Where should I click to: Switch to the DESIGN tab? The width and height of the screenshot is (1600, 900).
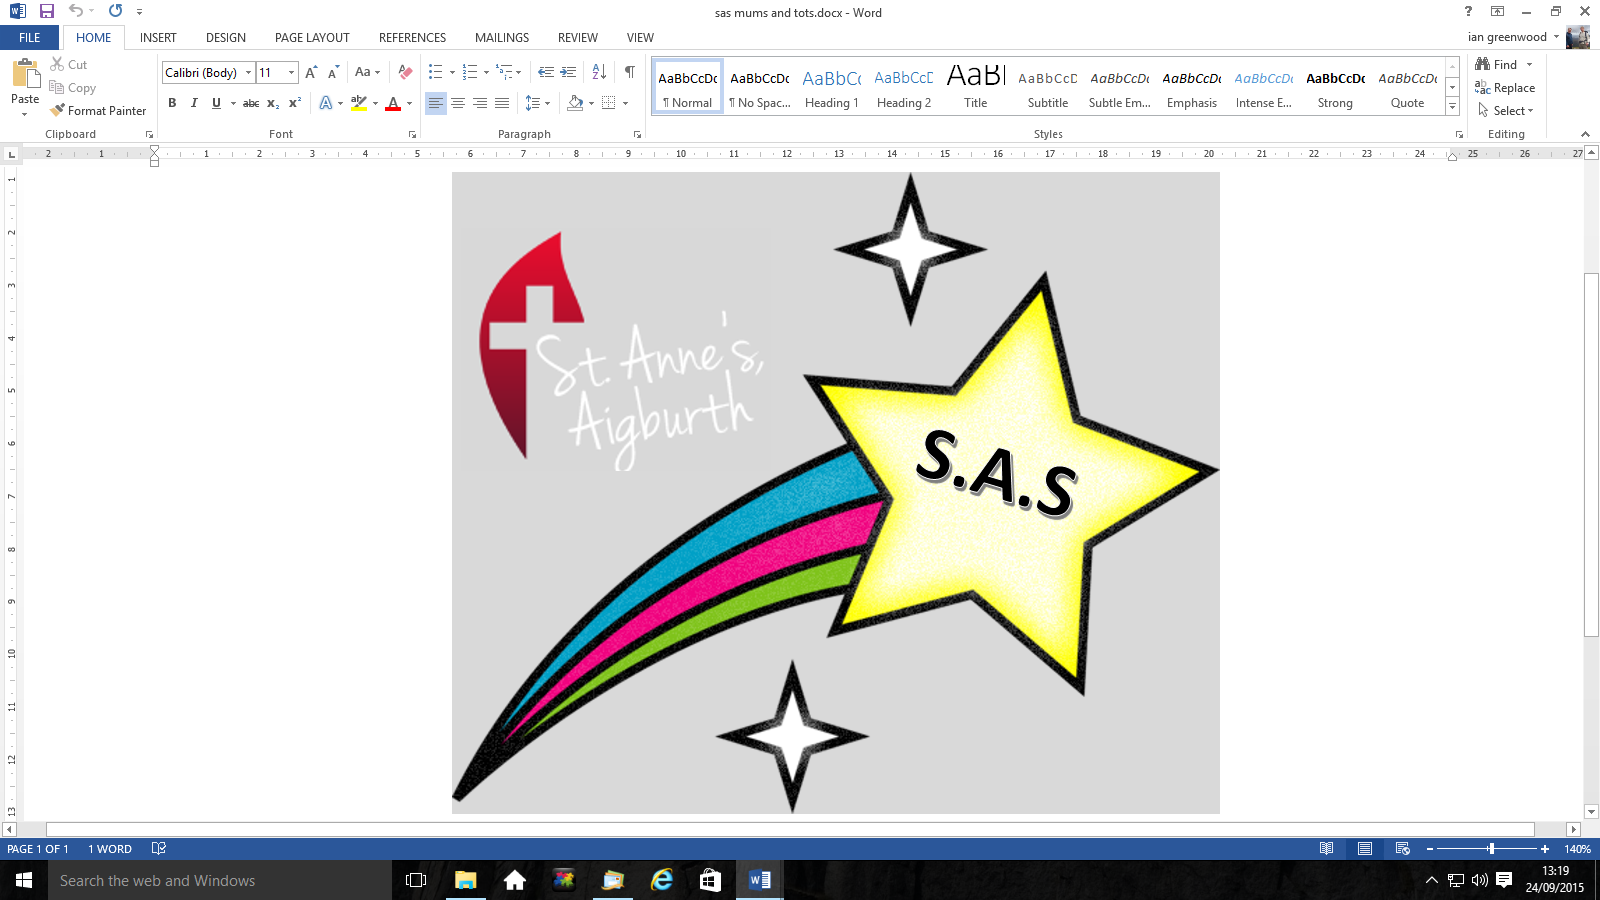pos(226,38)
